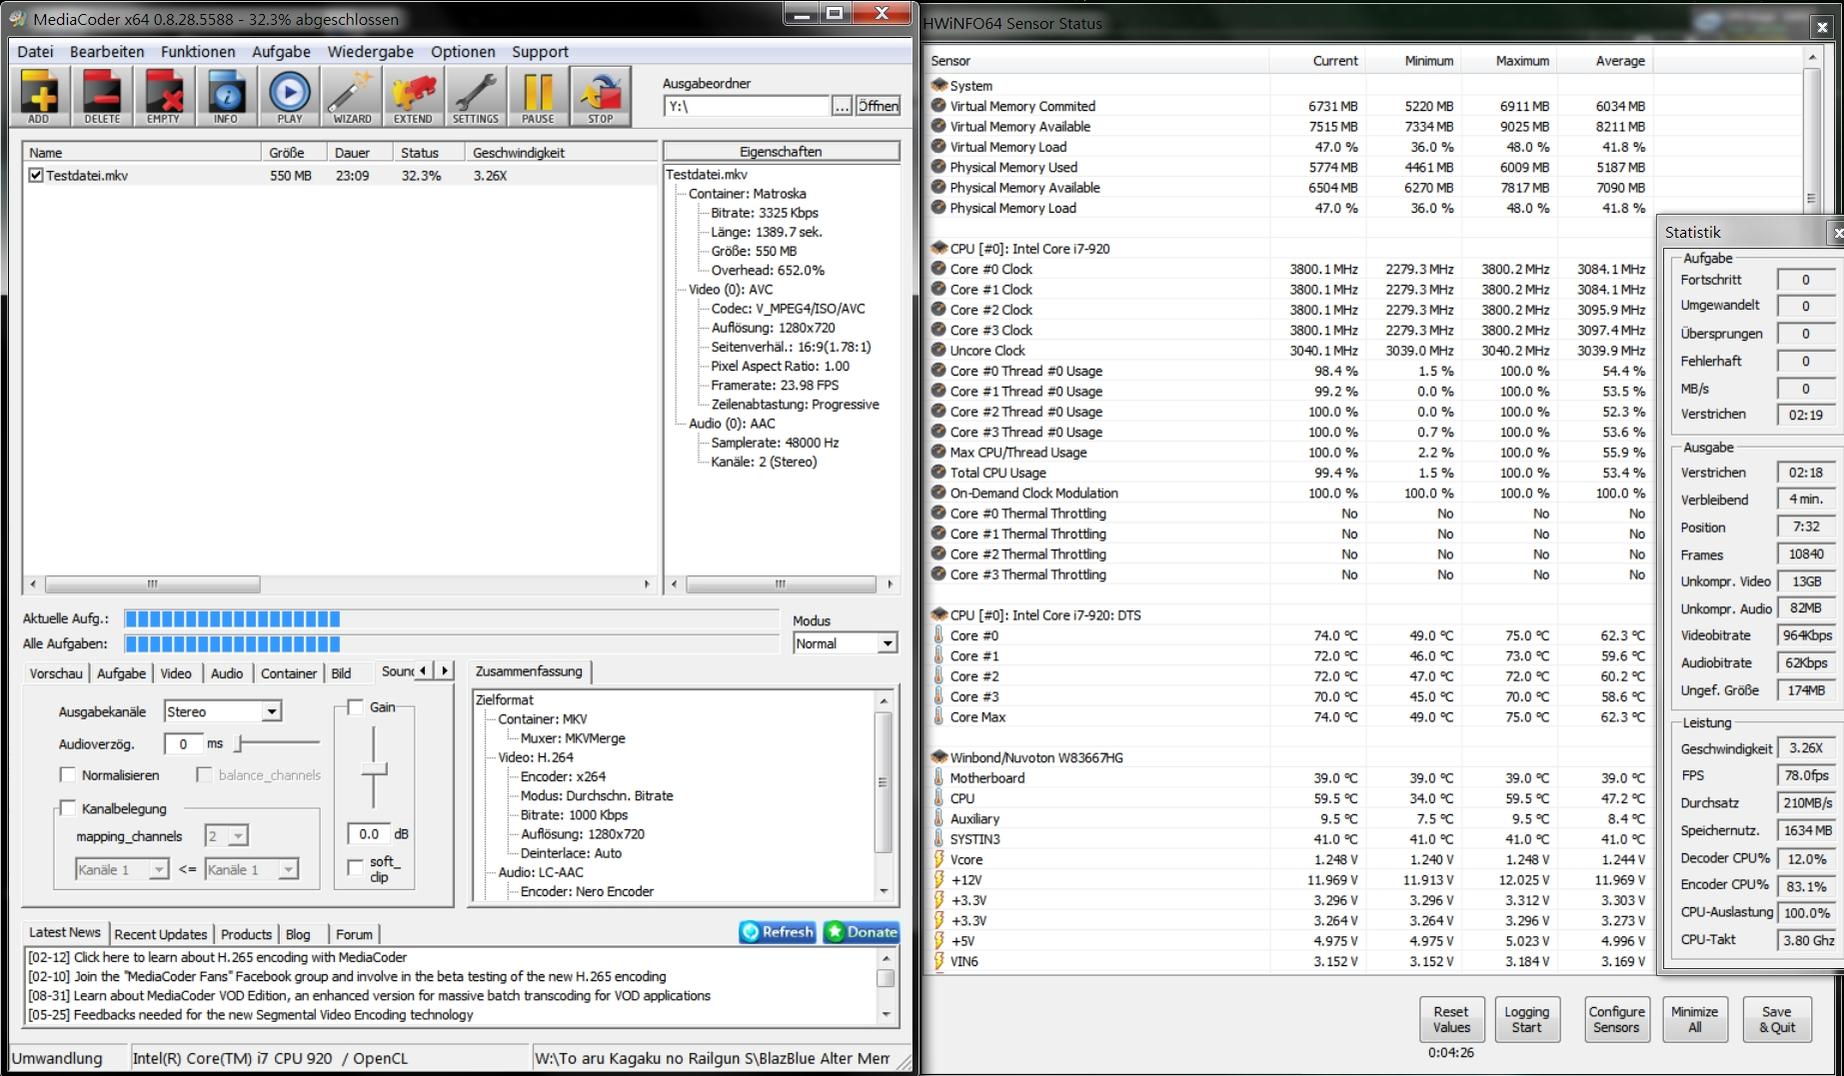Adjust the Audioverzög. delay slider
Image resolution: width=1844 pixels, height=1076 pixels.
click(x=240, y=743)
